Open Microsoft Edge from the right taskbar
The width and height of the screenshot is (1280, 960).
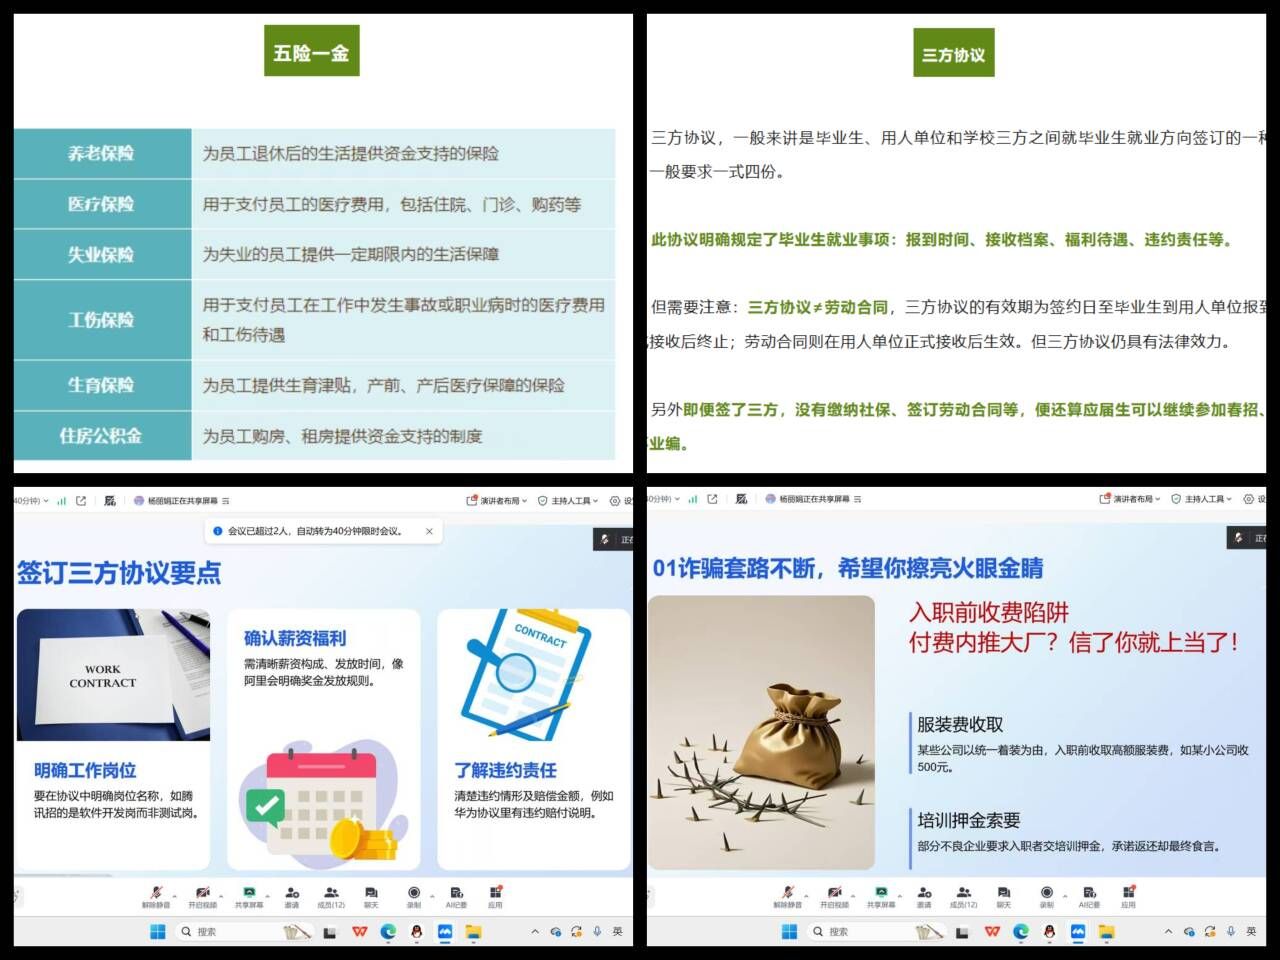pos(1020,931)
